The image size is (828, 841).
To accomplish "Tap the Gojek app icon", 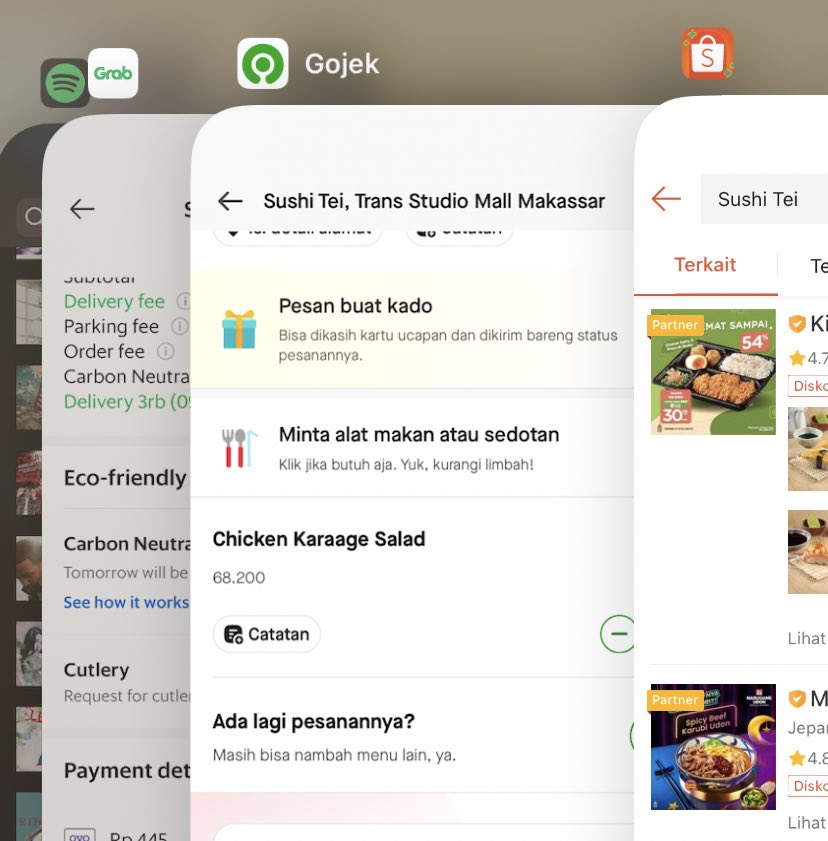I will 263,63.
